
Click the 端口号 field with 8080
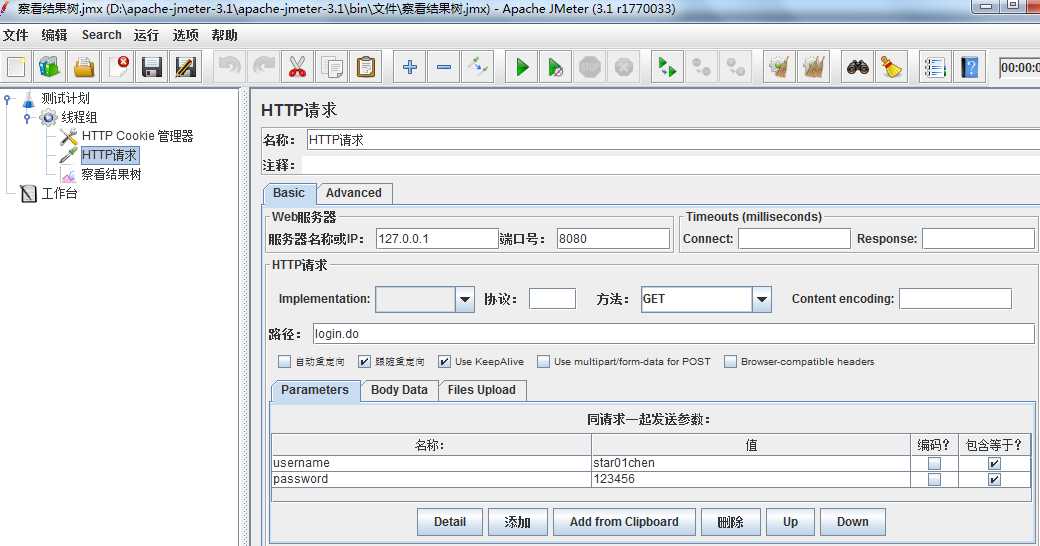pyautogui.click(x=613, y=239)
